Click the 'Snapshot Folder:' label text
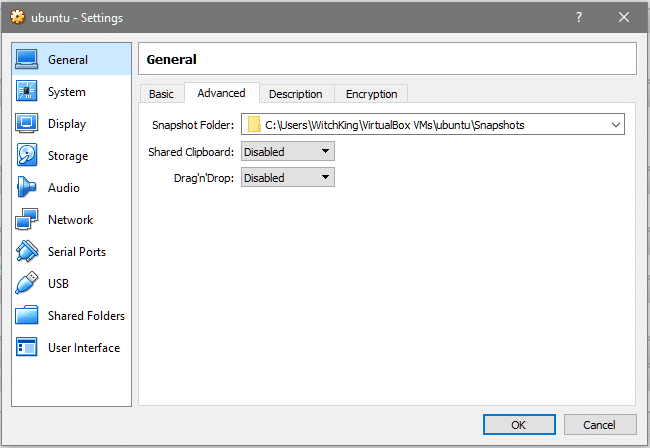 [193, 125]
